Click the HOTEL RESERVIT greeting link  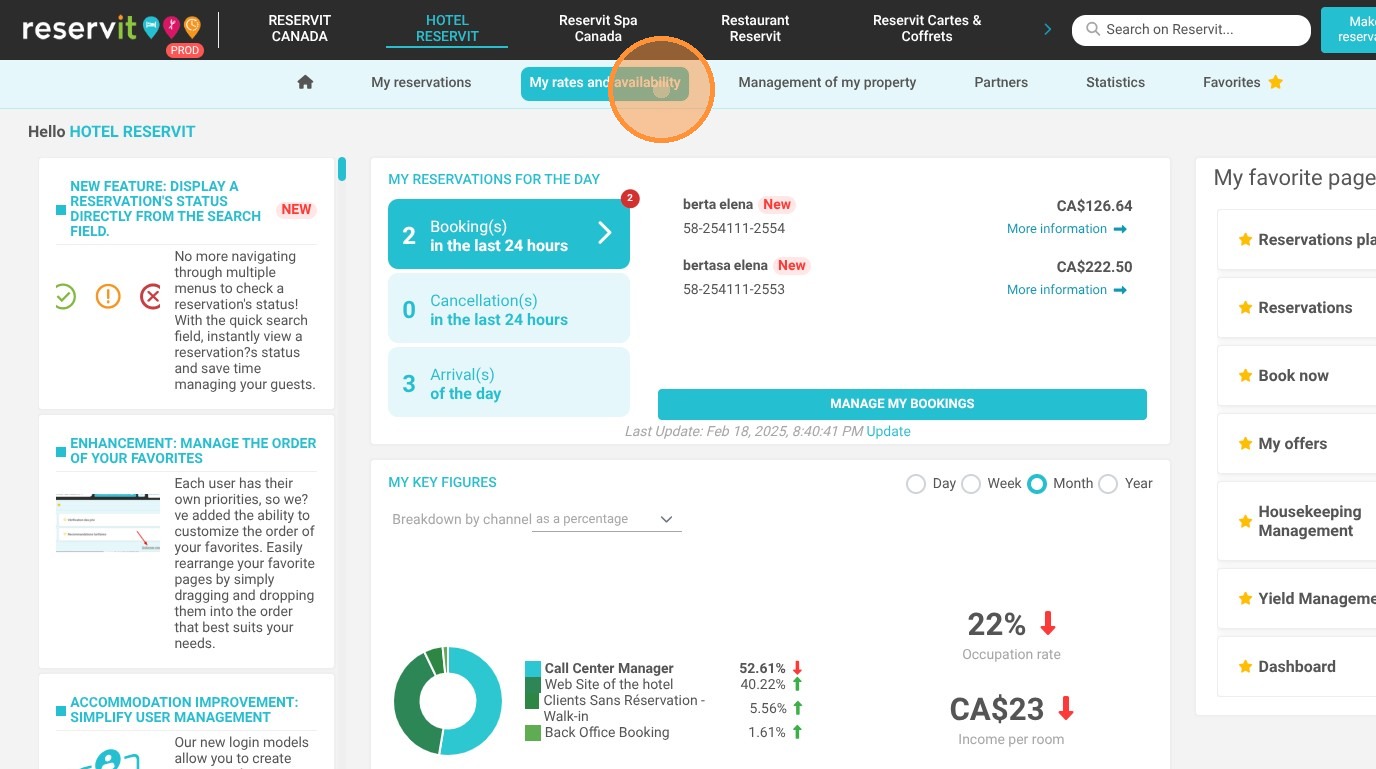[132, 132]
